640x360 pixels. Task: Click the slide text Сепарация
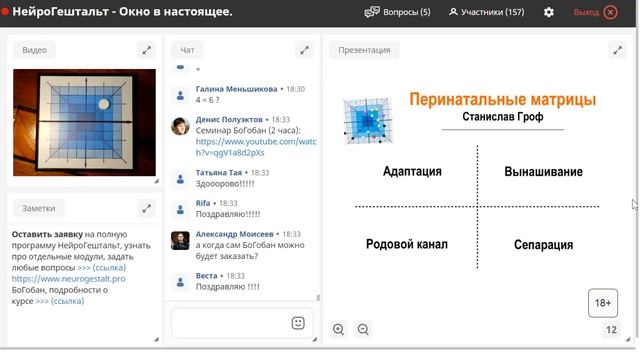point(543,244)
